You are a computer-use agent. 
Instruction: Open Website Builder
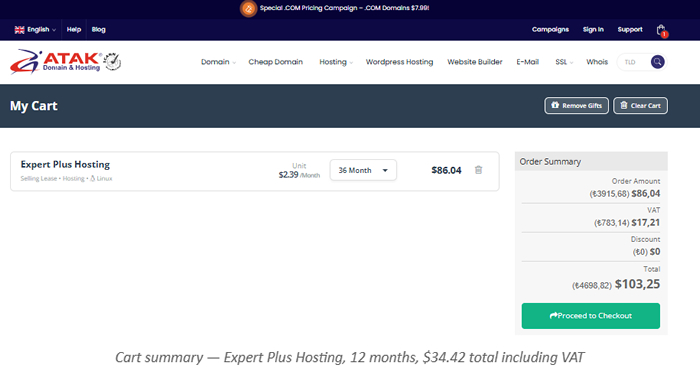tap(475, 62)
